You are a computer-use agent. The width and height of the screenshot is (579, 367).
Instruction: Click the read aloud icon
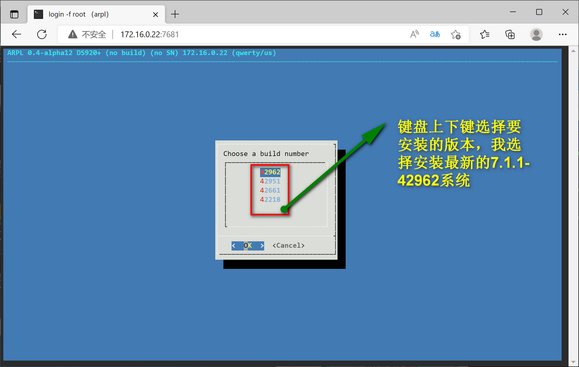414,34
